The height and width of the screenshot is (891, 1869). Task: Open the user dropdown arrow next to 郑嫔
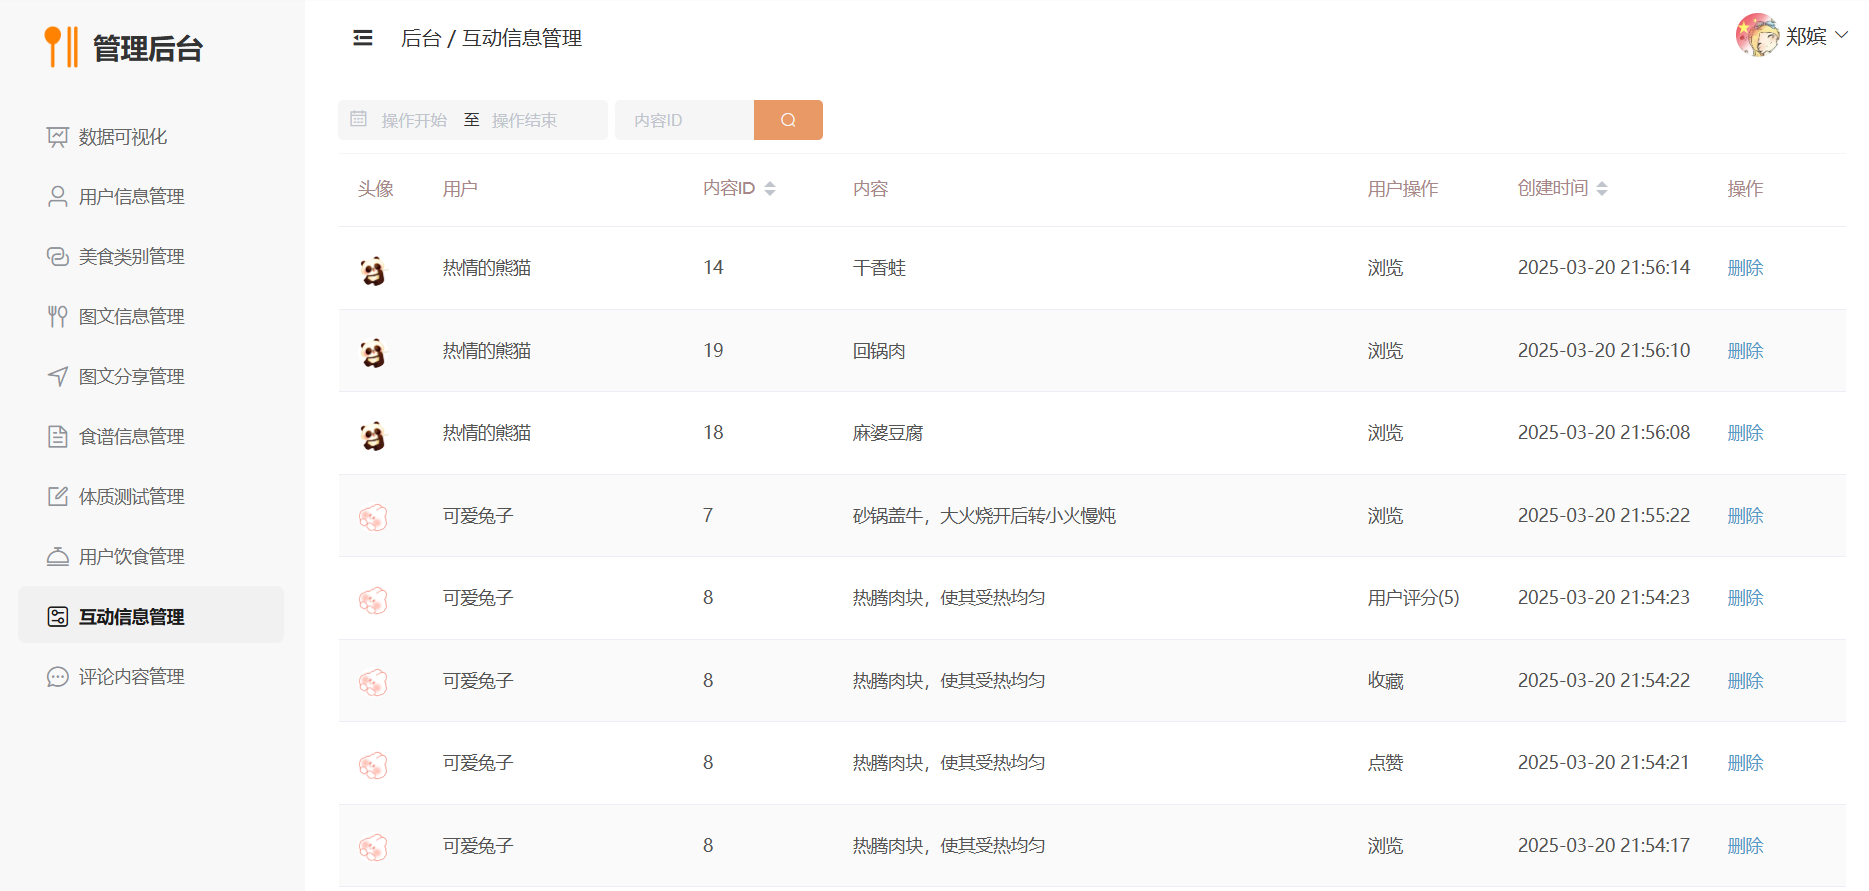click(x=1841, y=35)
